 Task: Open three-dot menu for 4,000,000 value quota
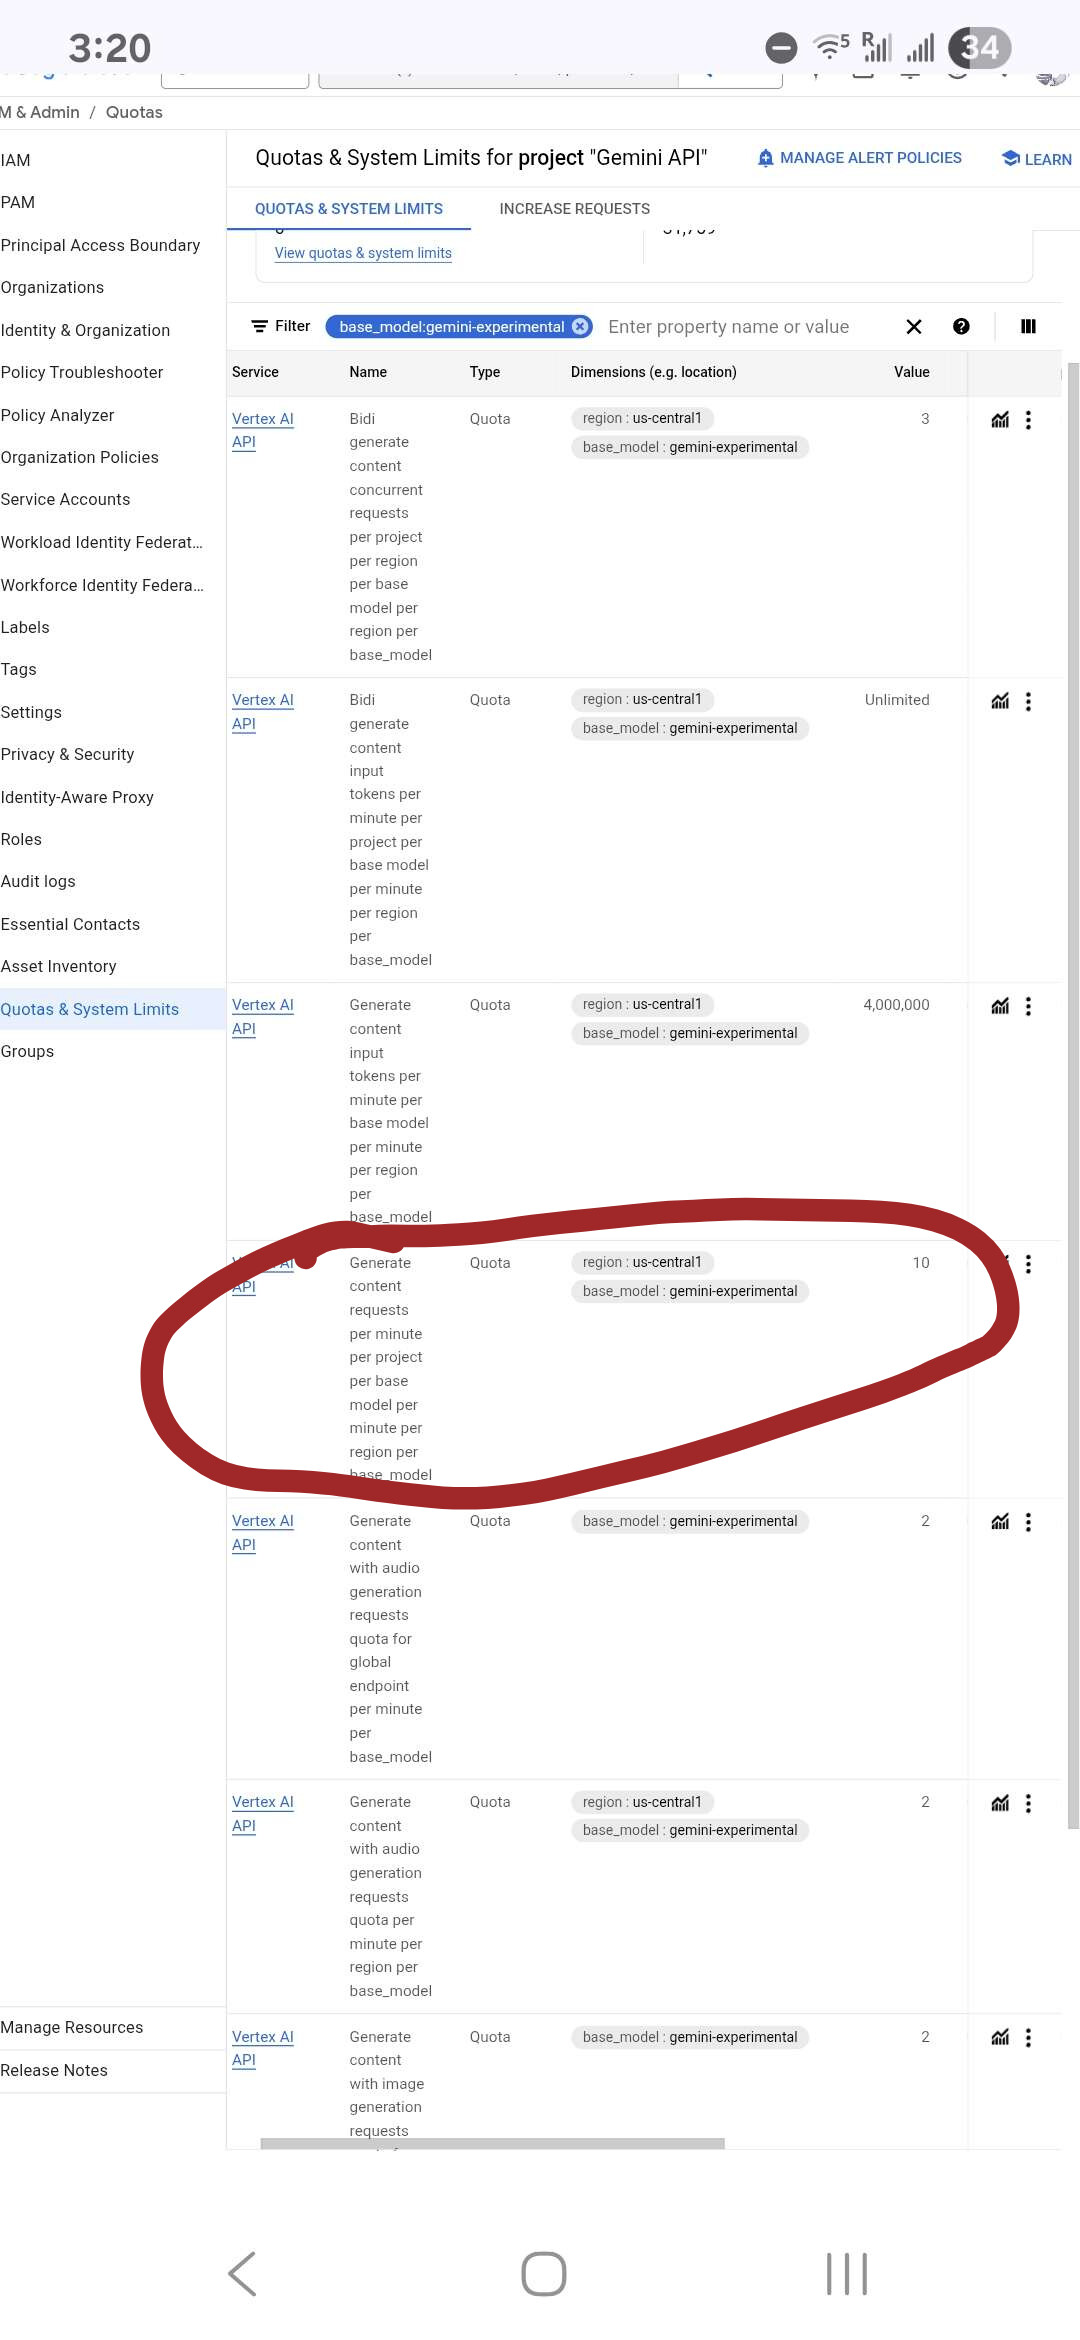1028,1006
